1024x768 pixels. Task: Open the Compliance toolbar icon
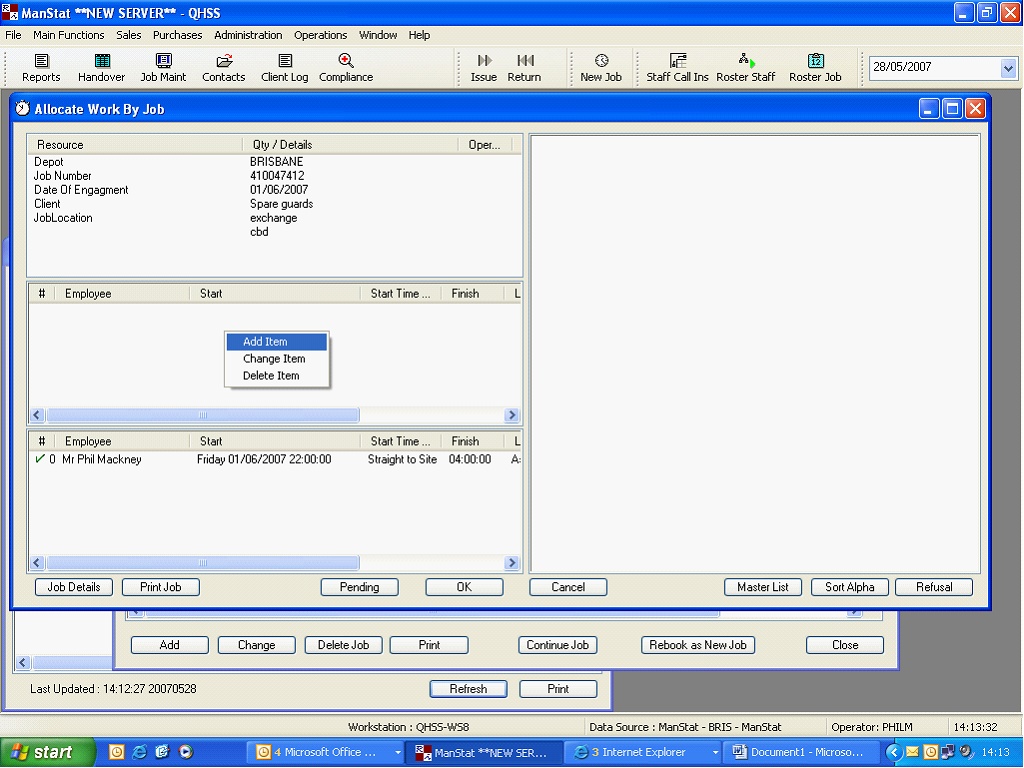coord(346,62)
